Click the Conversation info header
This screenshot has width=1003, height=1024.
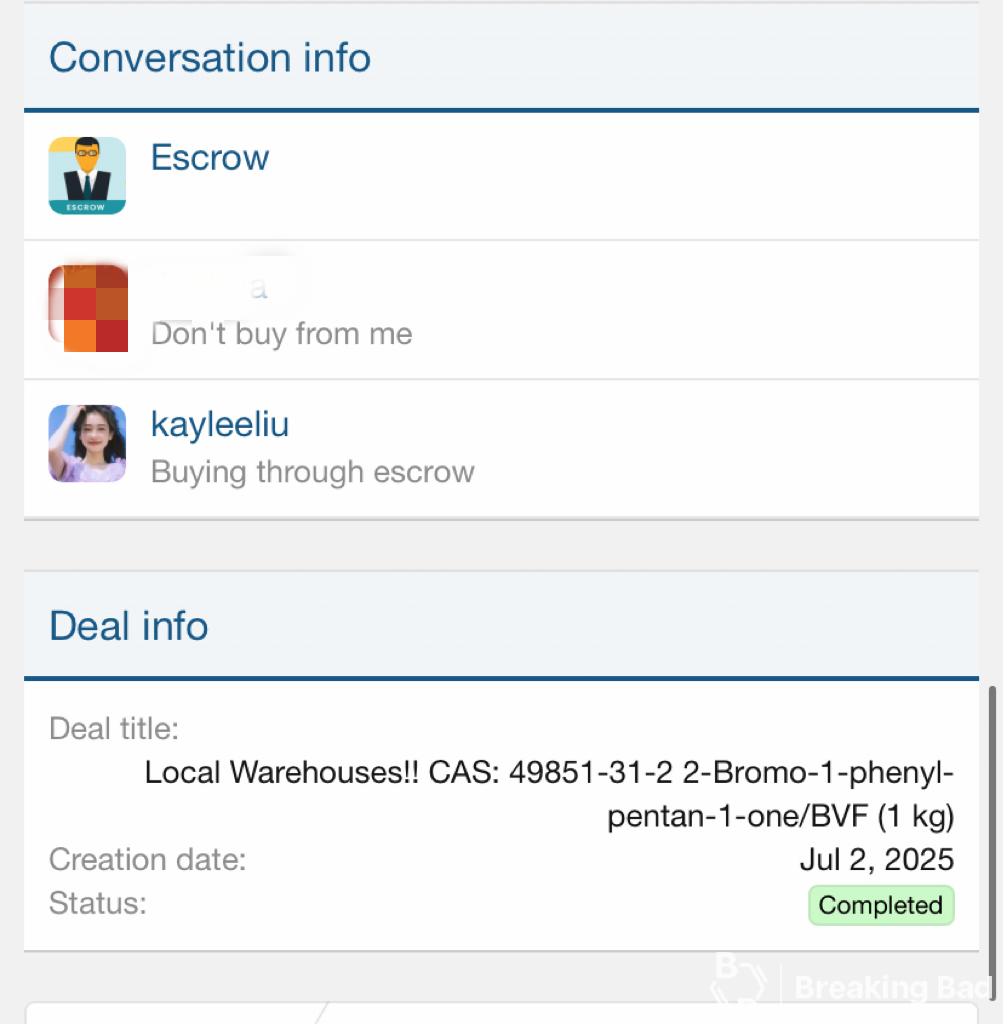tap(210, 57)
